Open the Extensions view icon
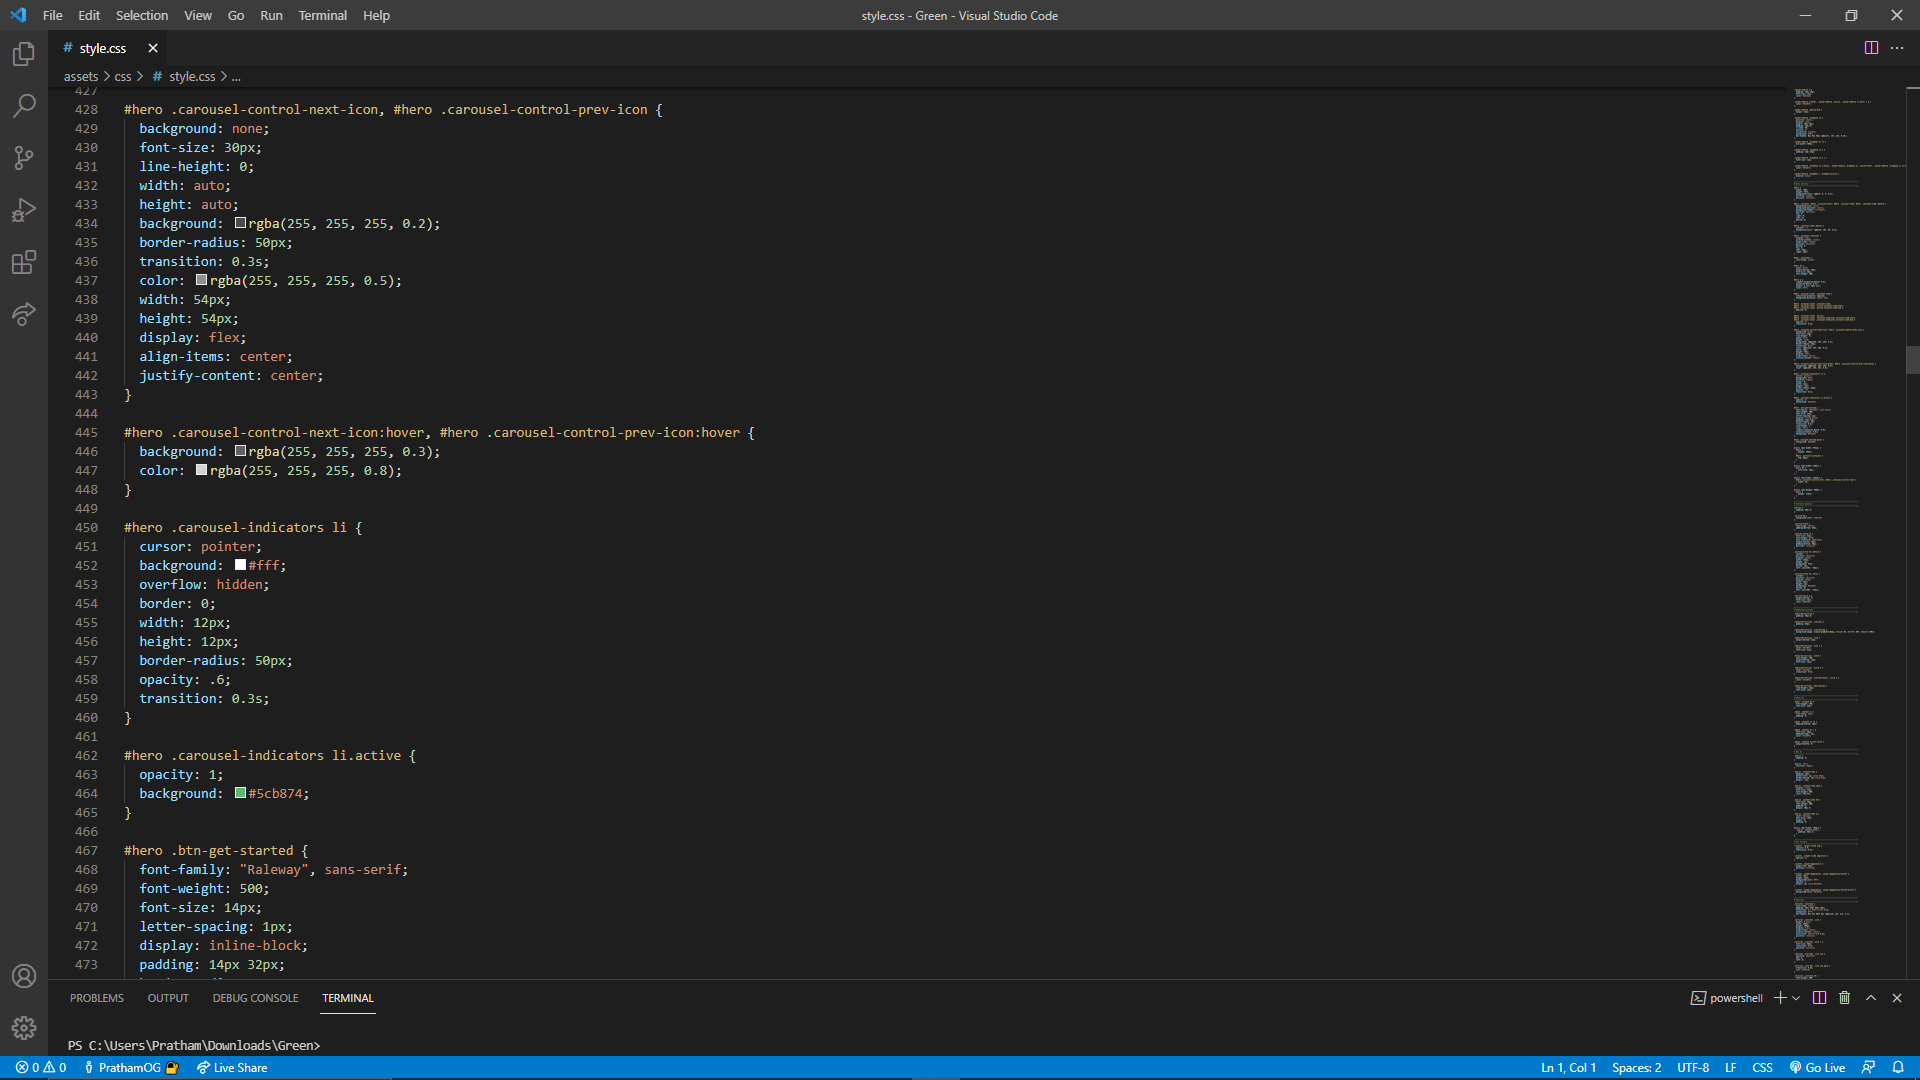The width and height of the screenshot is (1920, 1080). [24, 262]
